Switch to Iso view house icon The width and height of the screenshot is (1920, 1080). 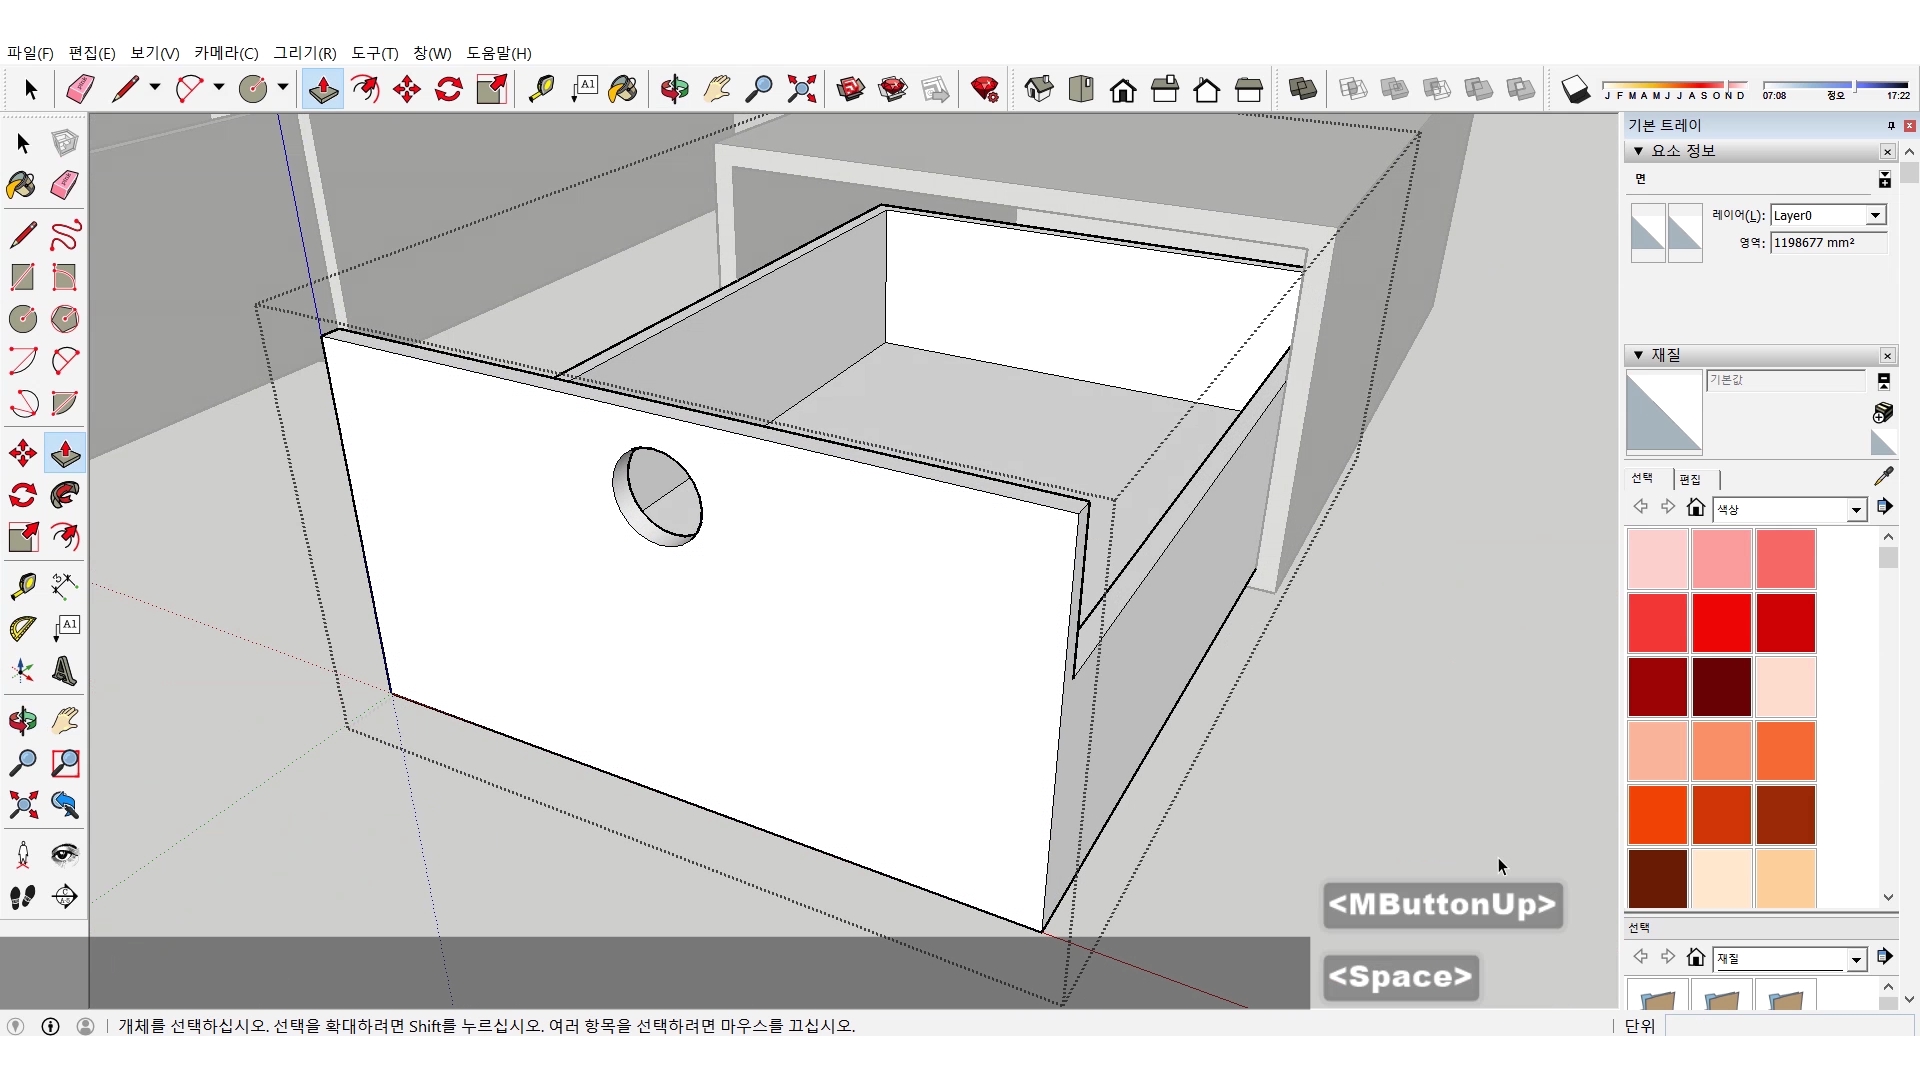point(1038,89)
